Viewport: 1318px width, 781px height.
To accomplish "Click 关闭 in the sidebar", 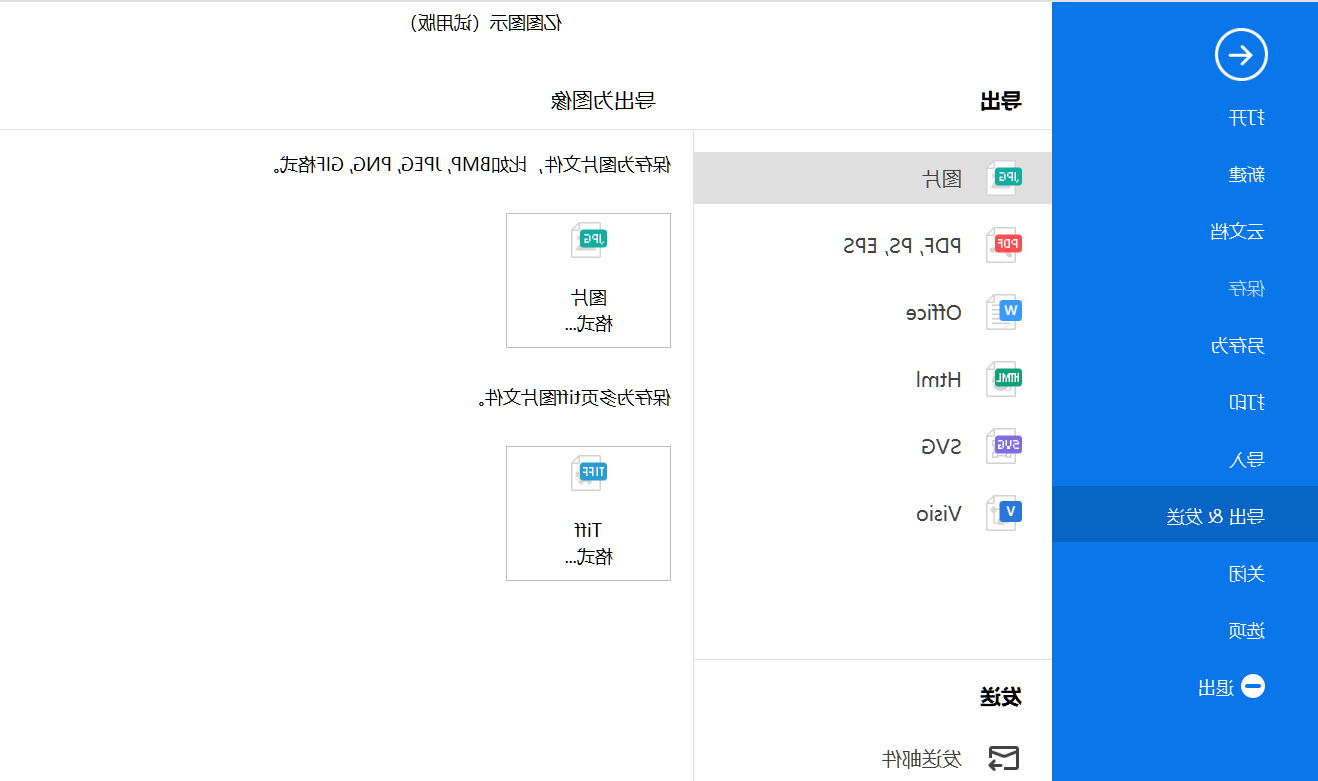I will point(1246,574).
